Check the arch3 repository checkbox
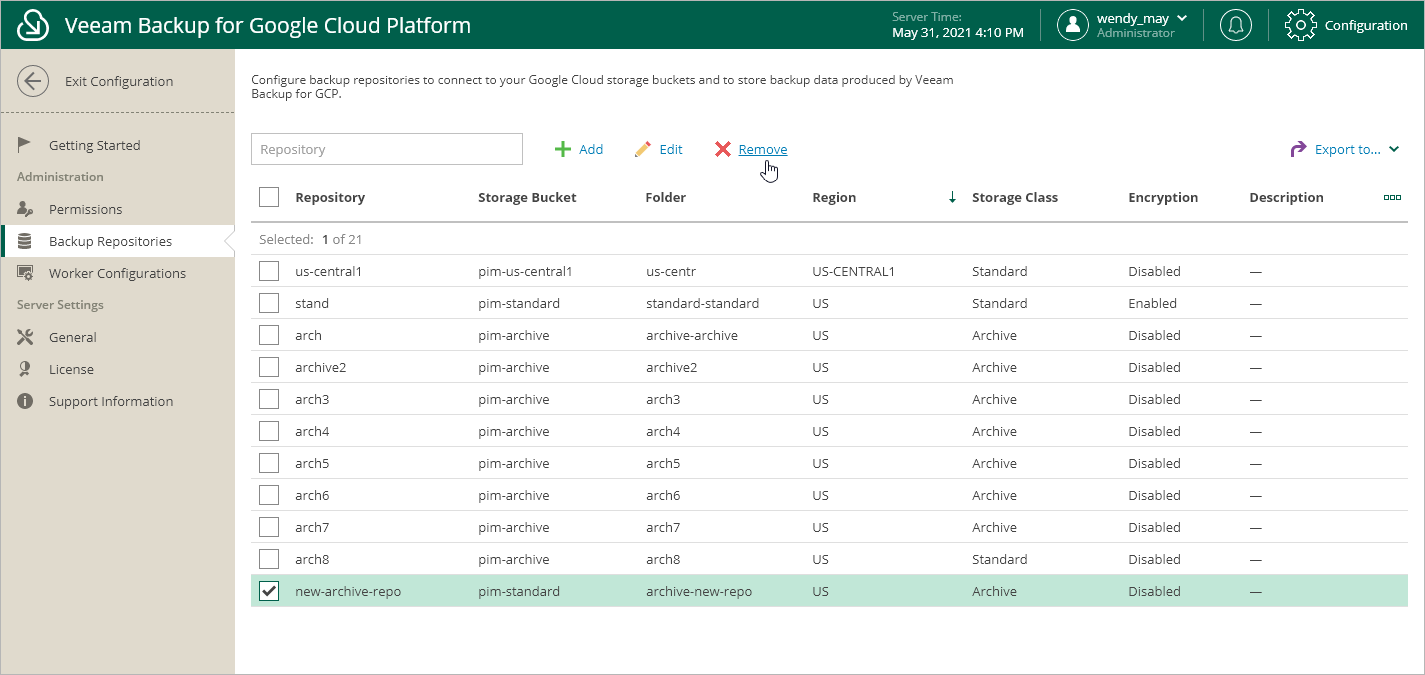1425x675 pixels. tap(269, 399)
